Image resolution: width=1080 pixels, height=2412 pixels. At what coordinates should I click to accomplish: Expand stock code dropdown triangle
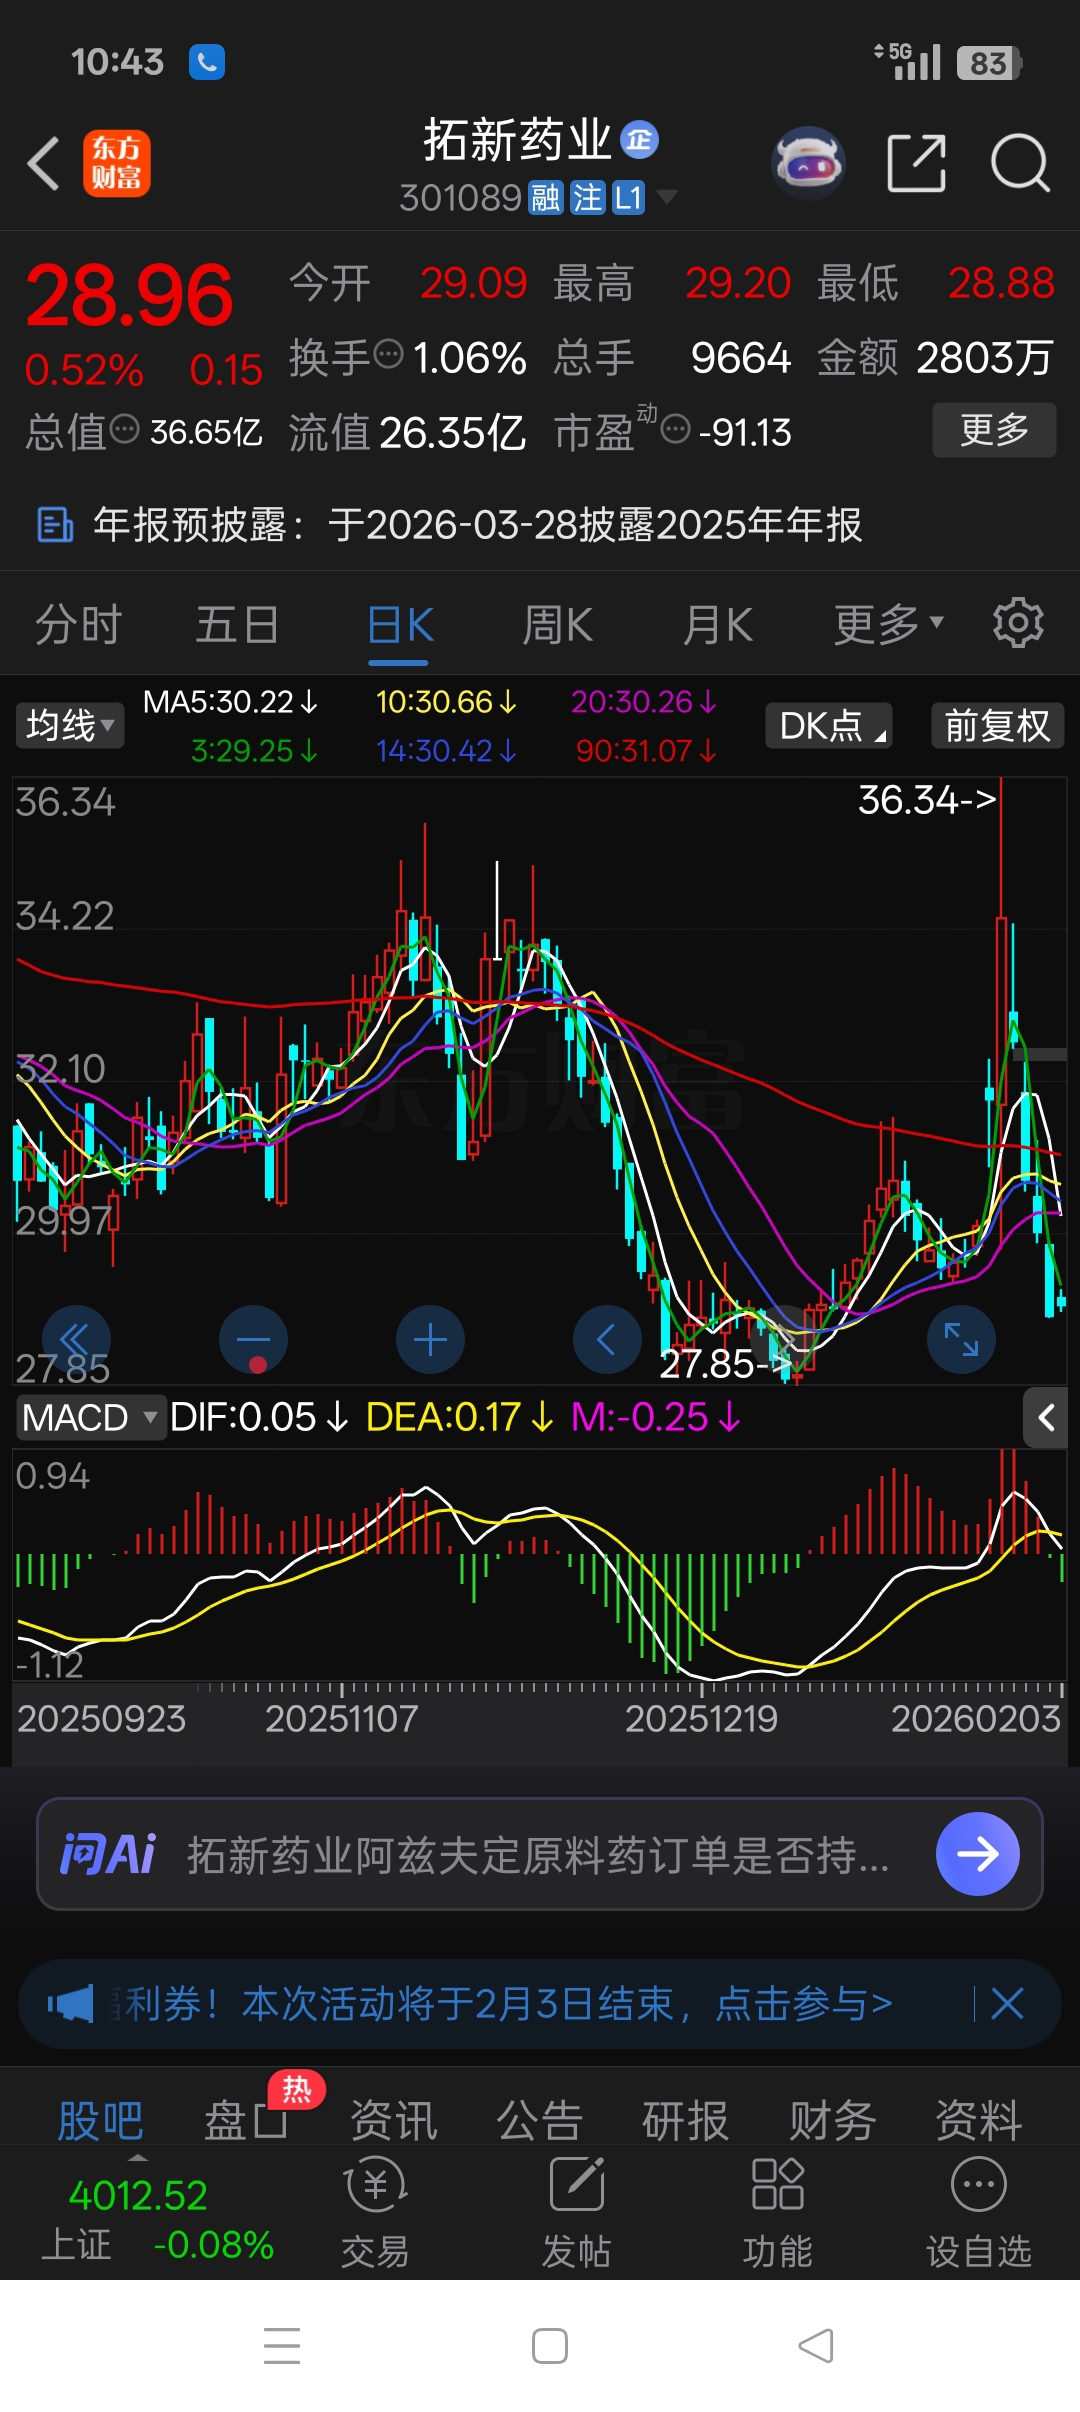click(x=666, y=196)
